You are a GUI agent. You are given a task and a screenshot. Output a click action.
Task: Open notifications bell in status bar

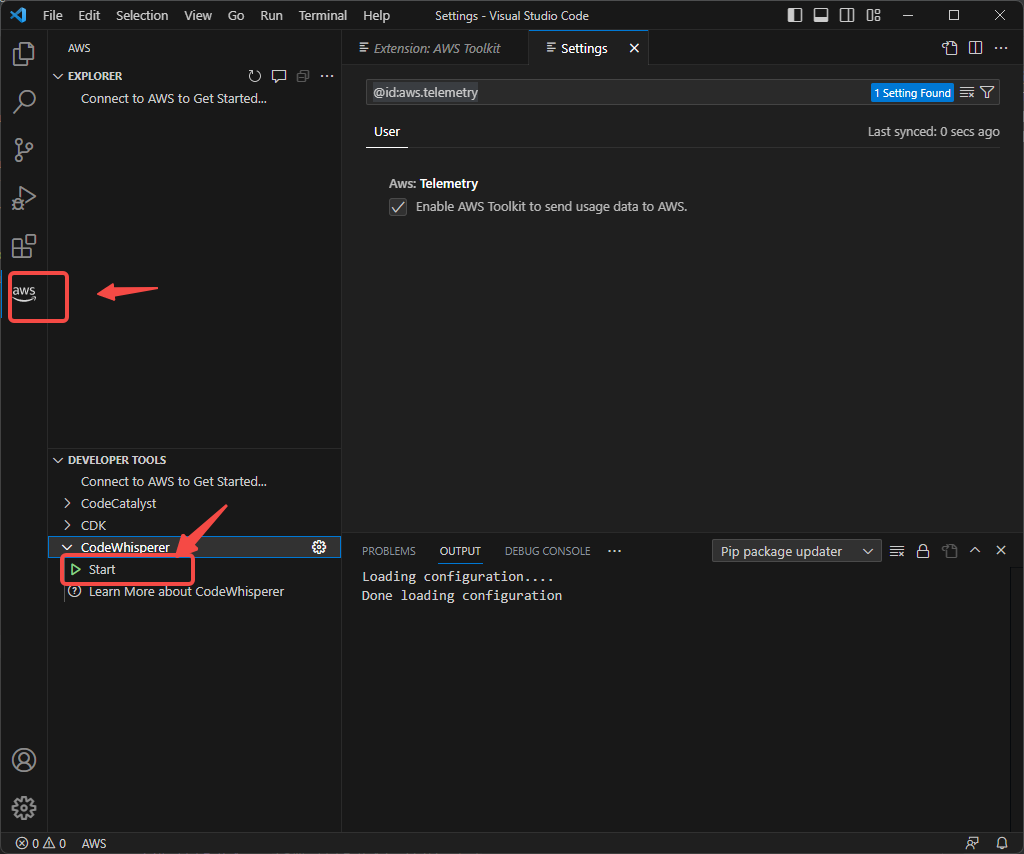point(1001,843)
